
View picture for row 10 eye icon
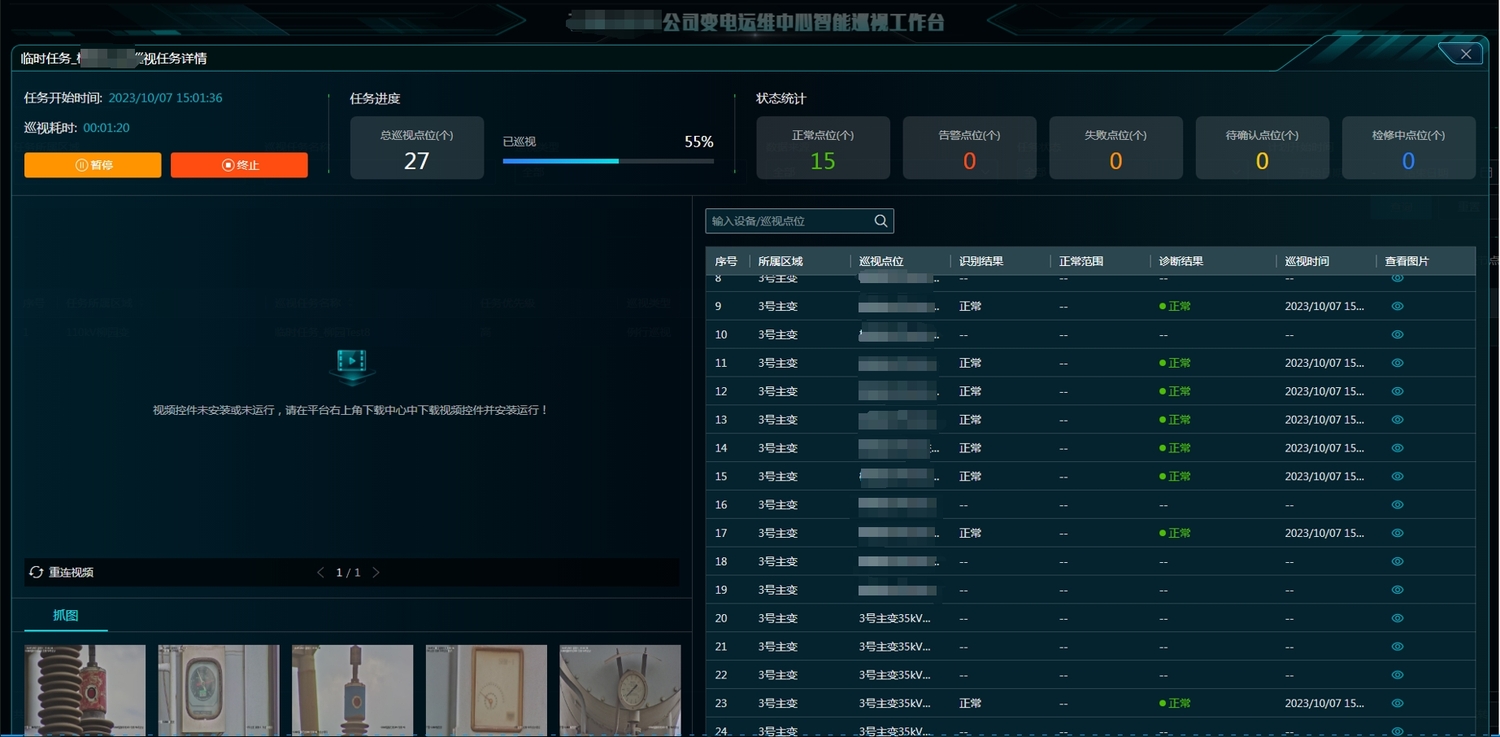(1398, 334)
